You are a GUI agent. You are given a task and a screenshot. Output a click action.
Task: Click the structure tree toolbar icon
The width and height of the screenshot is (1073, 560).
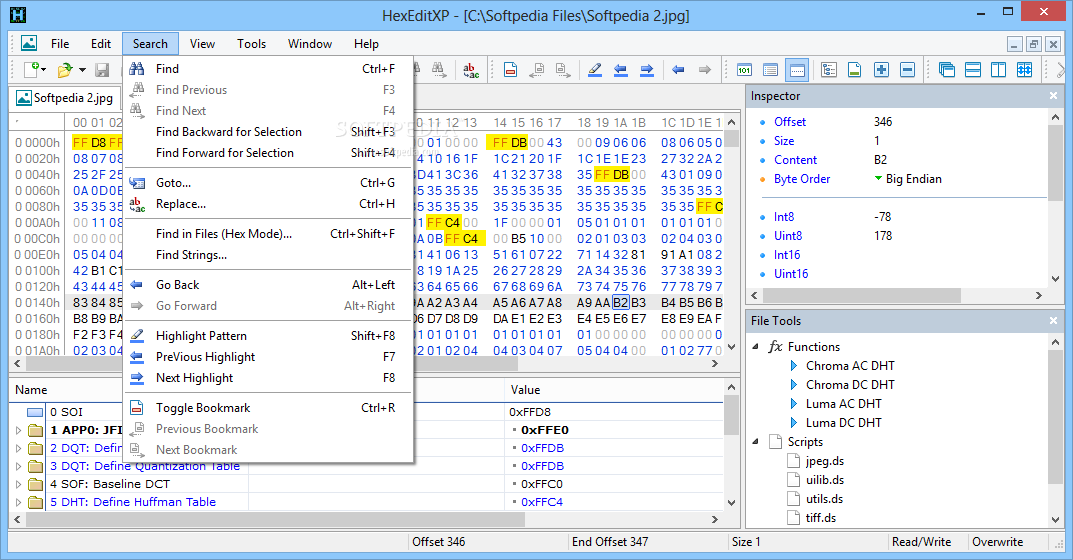829,70
